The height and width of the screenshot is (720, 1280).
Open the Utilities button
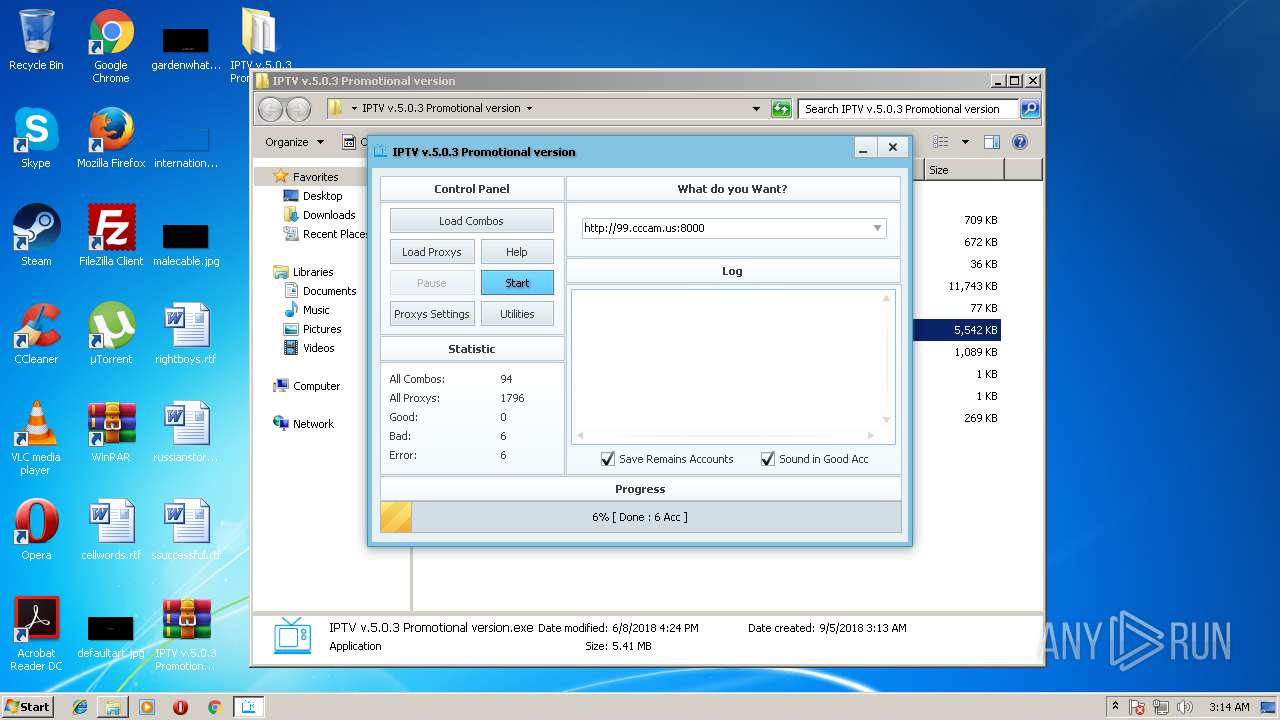click(x=516, y=314)
